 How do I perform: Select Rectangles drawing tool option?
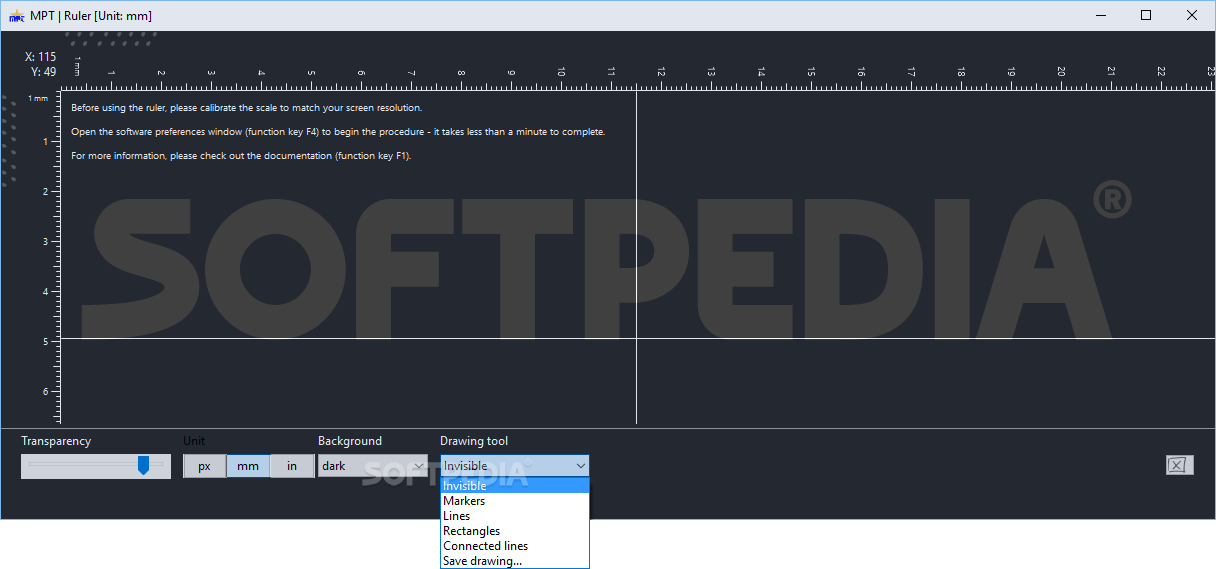(x=515, y=531)
